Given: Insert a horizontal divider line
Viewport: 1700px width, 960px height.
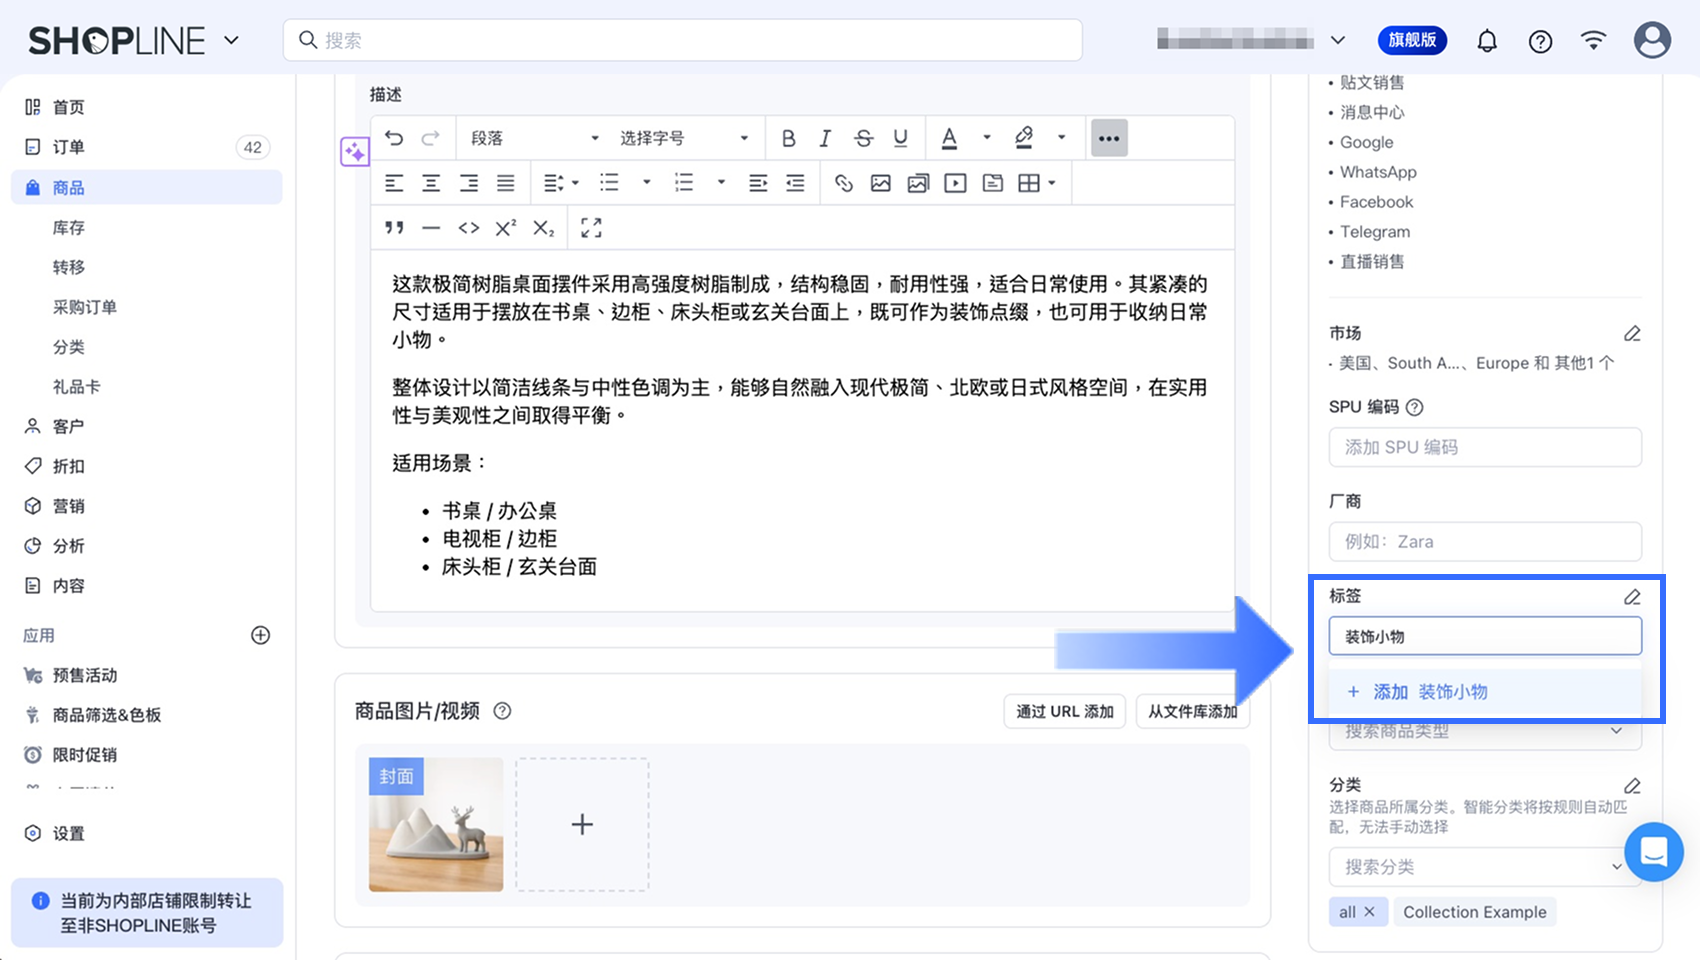Looking at the screenshot, I should [x=431, y=228].
